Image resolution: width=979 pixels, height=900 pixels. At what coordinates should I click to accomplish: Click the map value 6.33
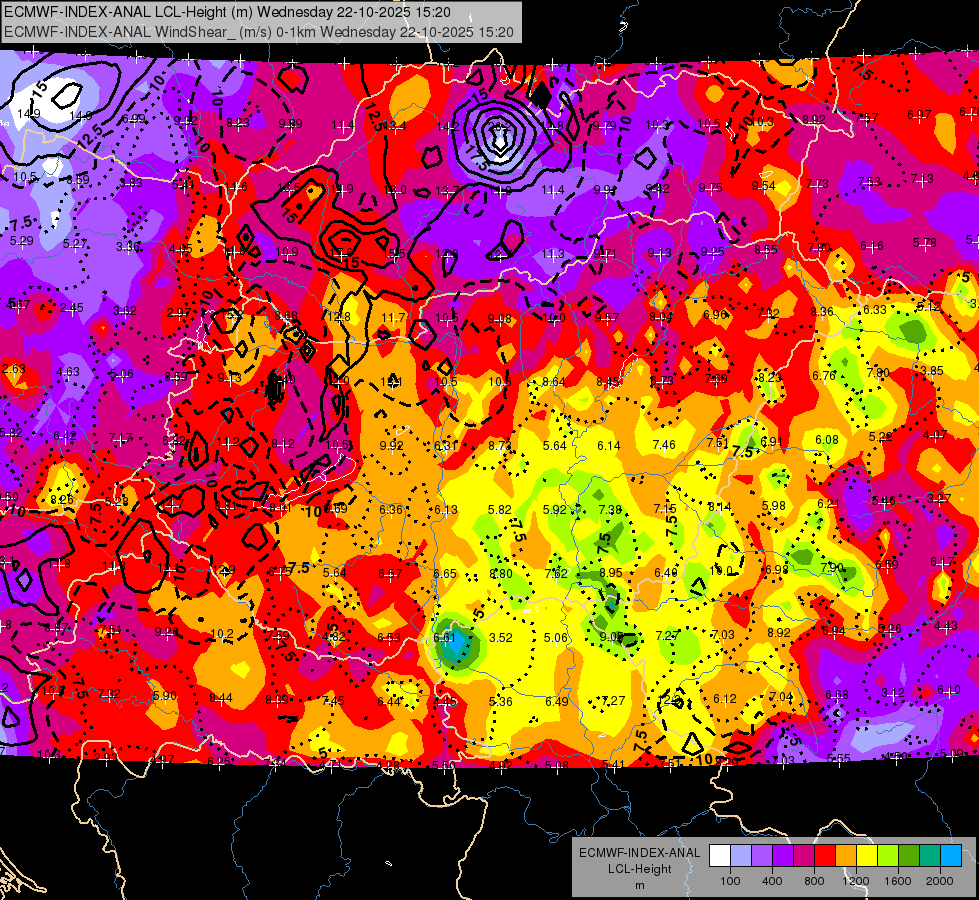pos(875,309)
